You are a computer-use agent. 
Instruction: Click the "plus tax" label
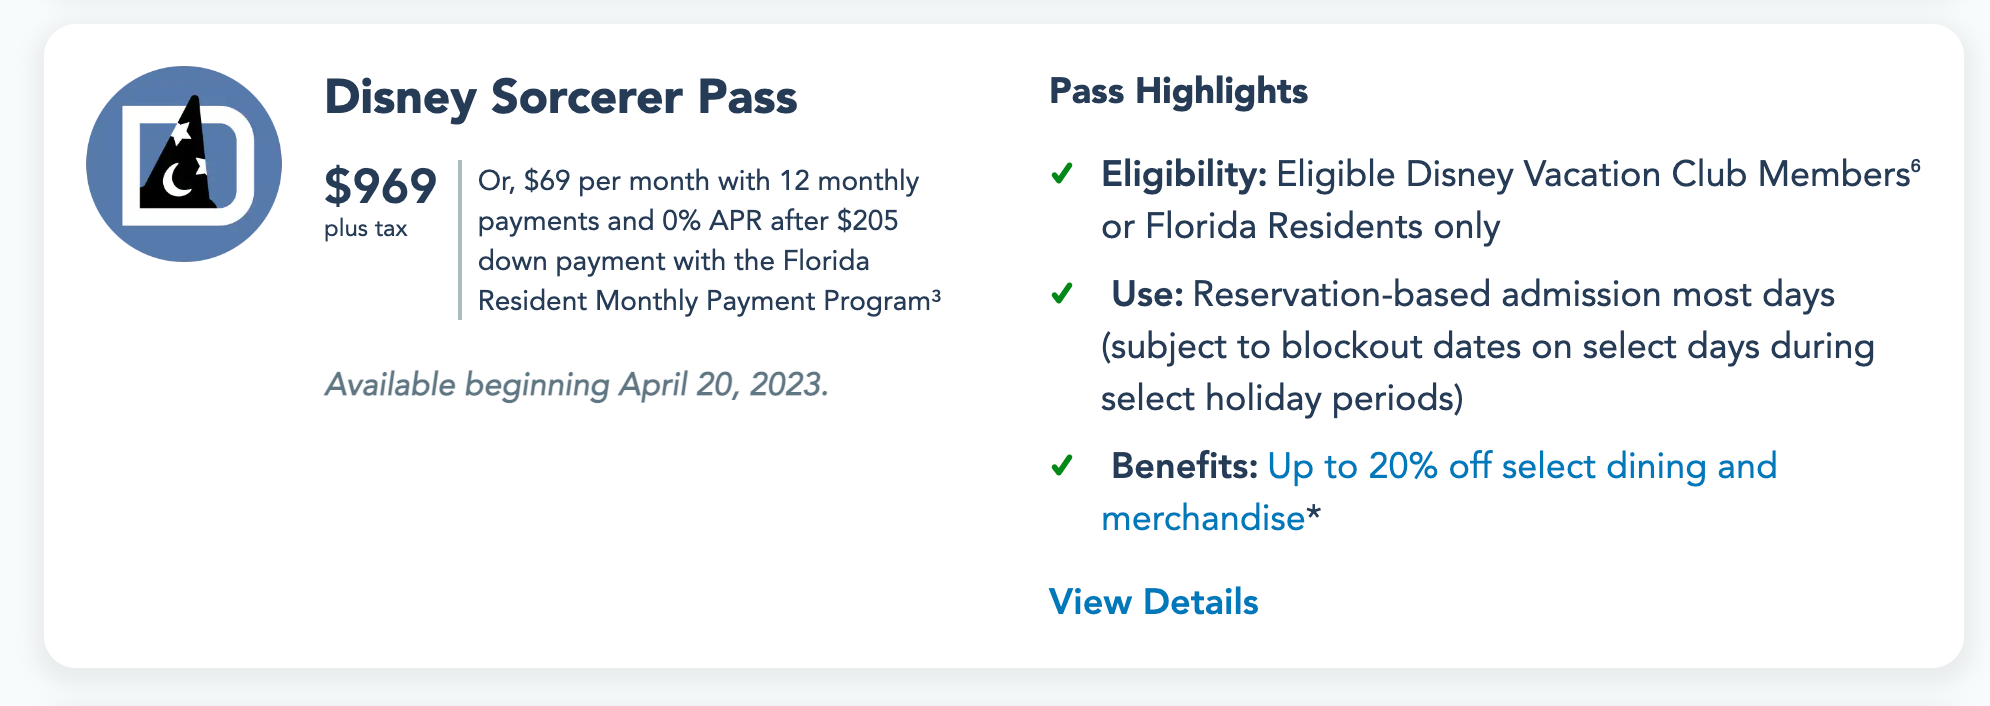click(x=365, y=229)
